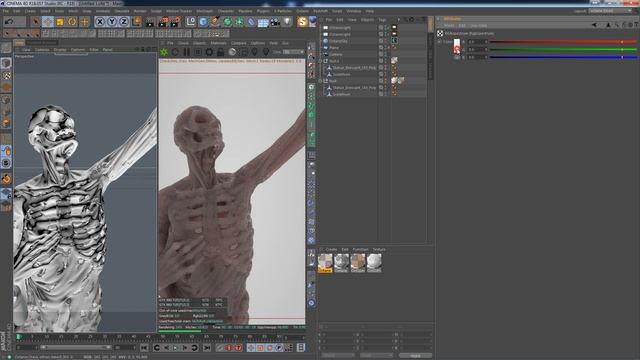Click Make Editable icon in left palette
Screen dimensions: 640x360
coord(6,48)
